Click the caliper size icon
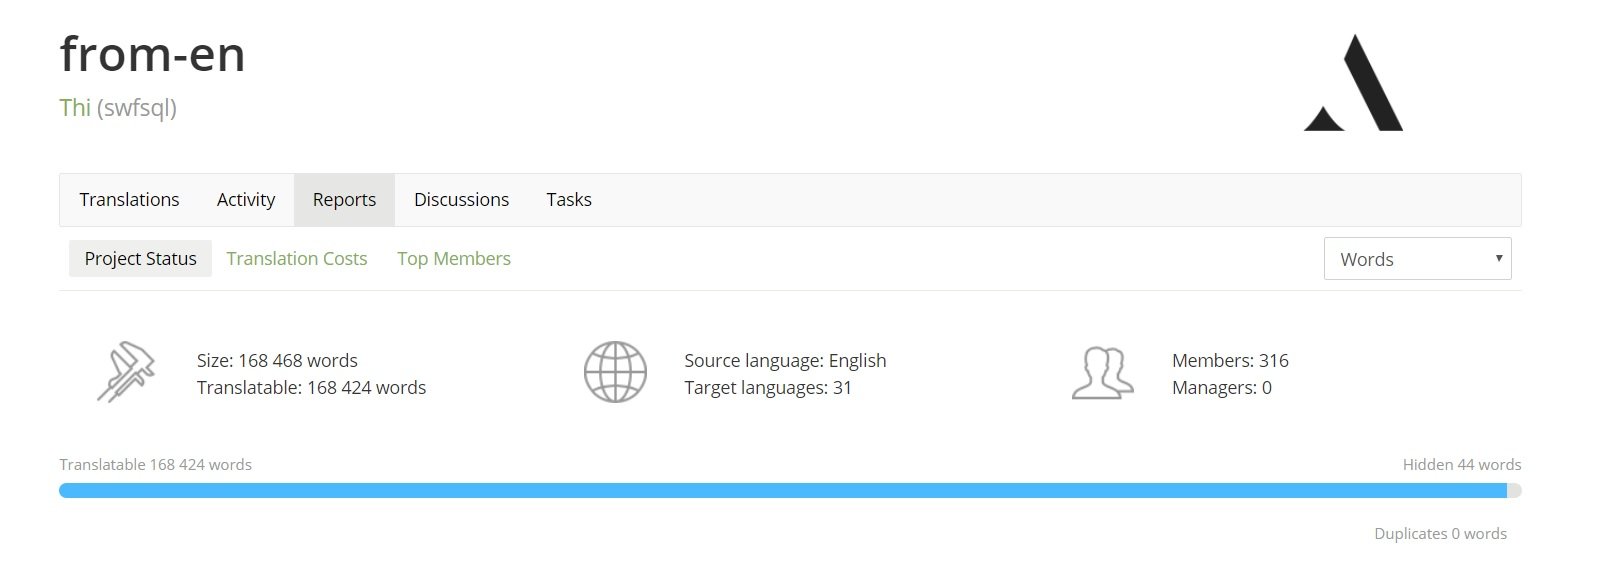 click(x=126, y=372)
